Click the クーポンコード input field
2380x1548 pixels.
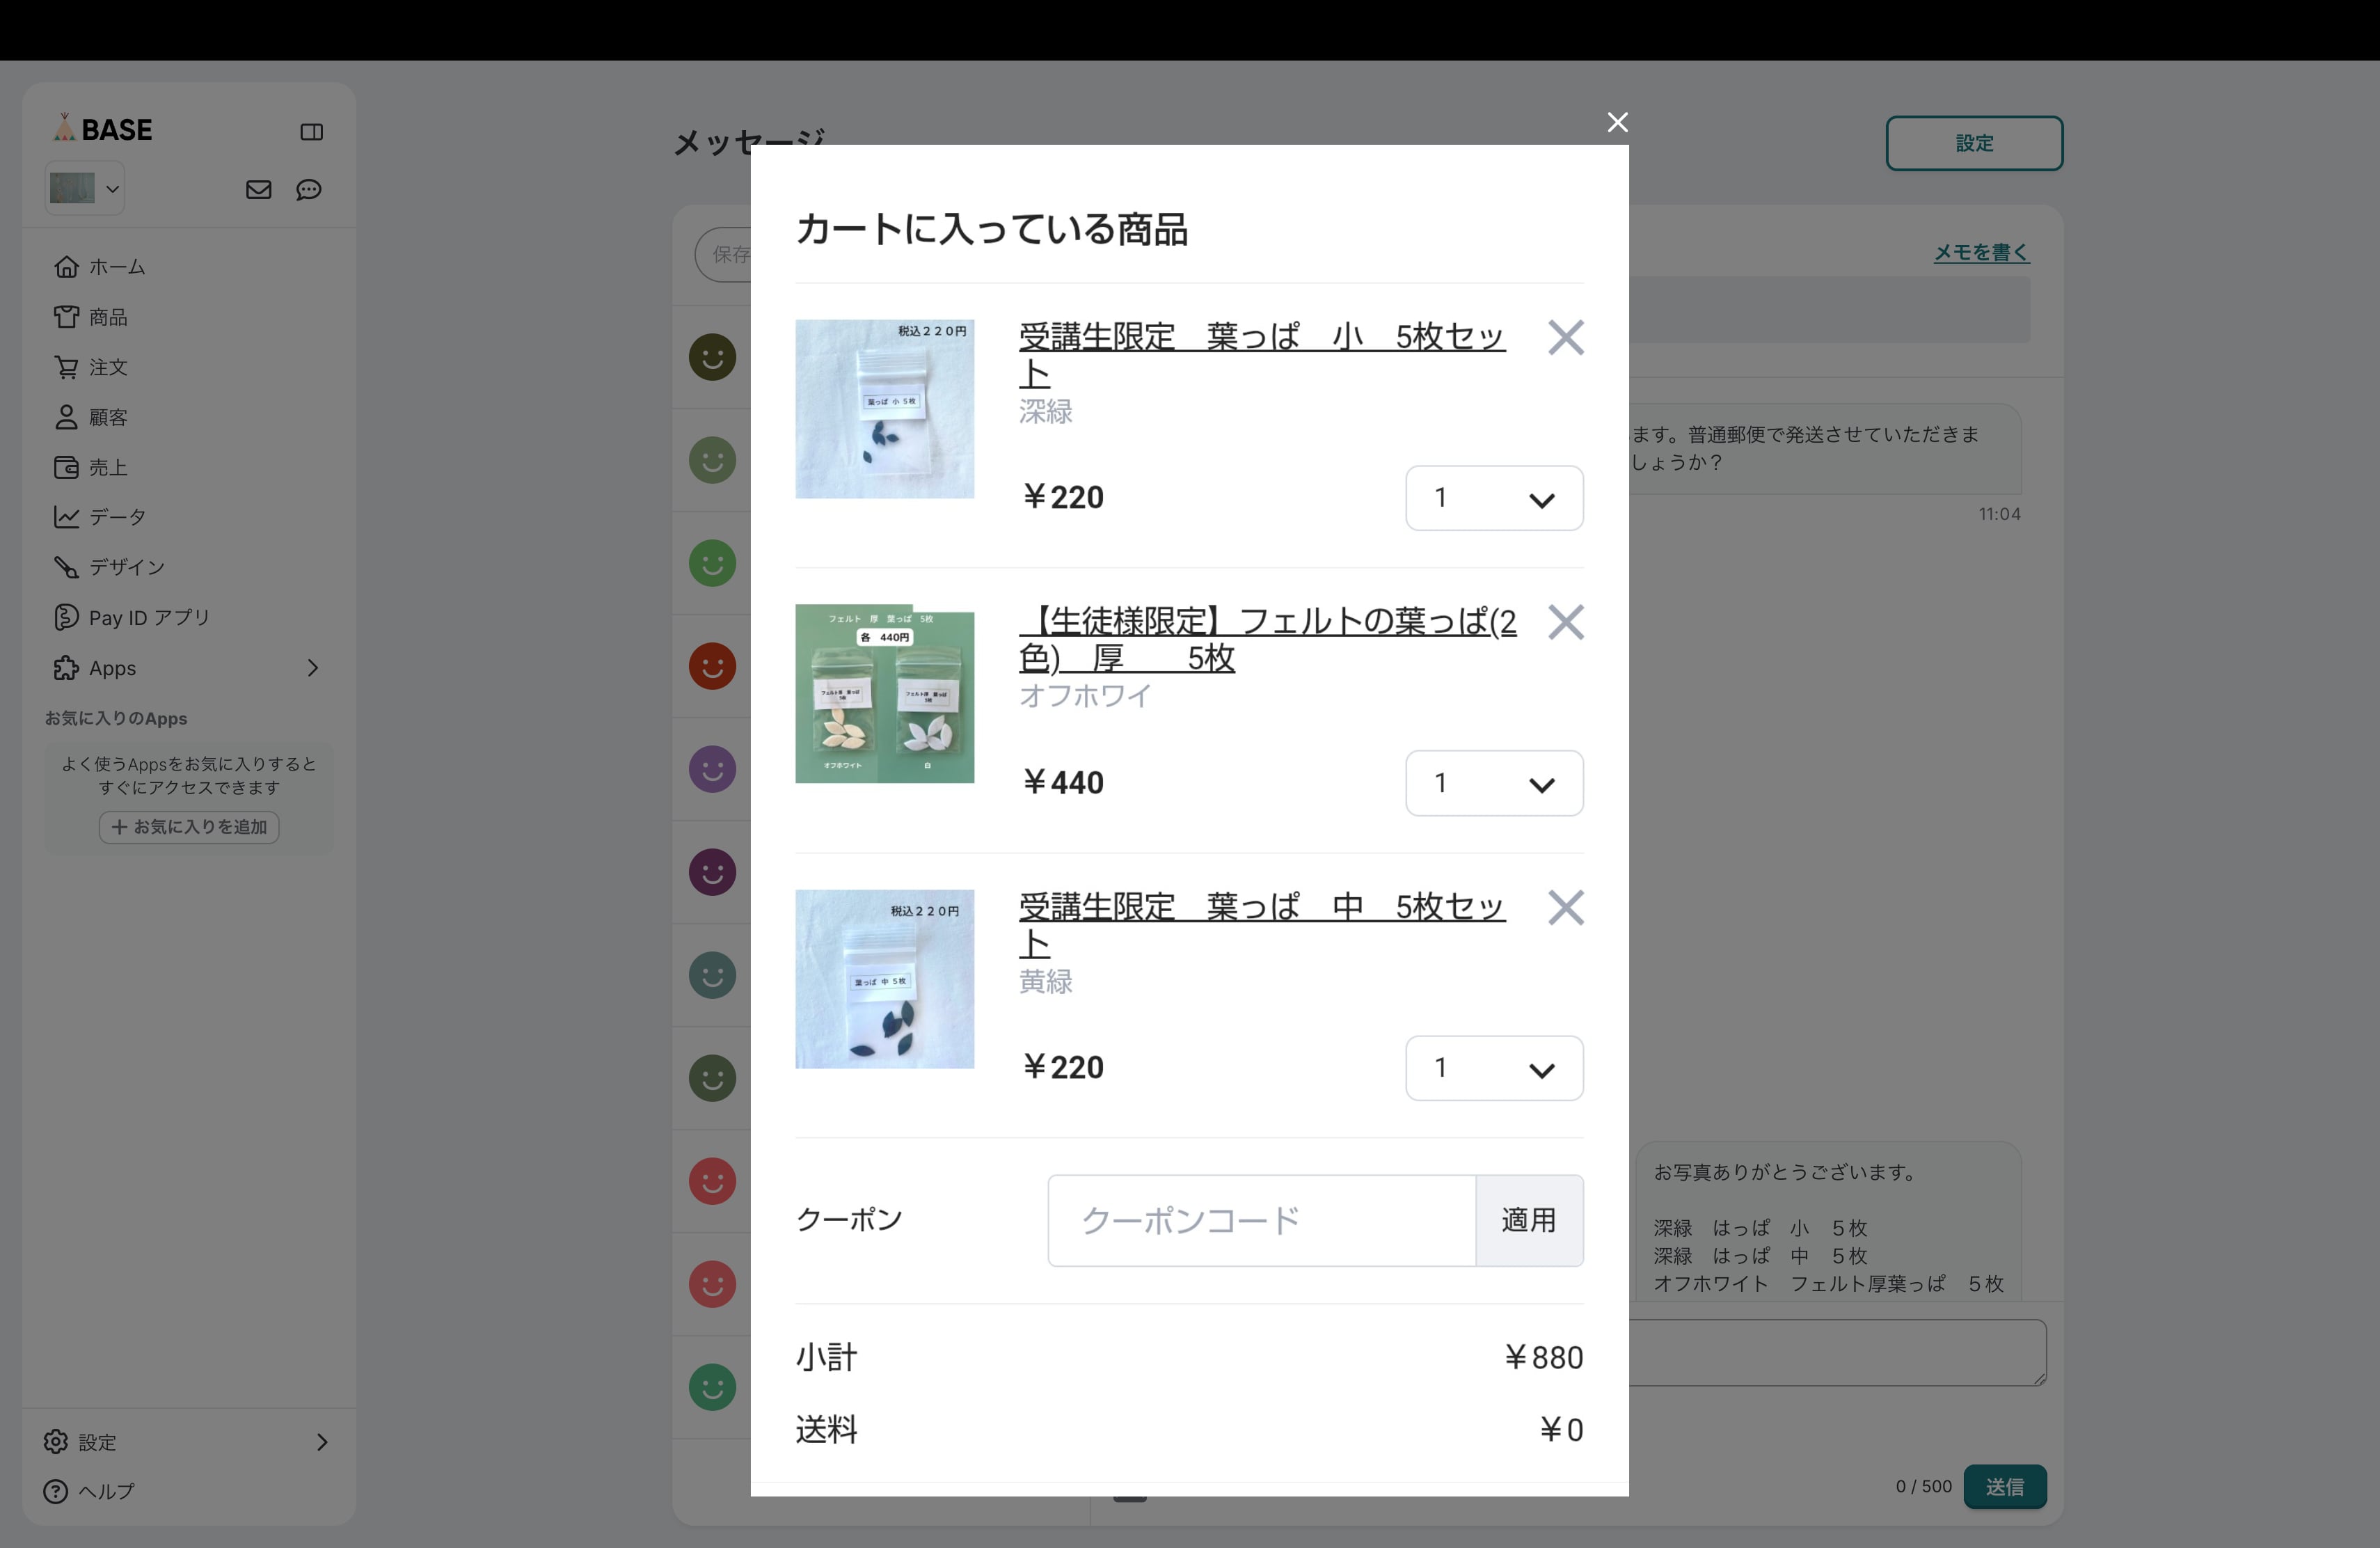[1261, 1220]
